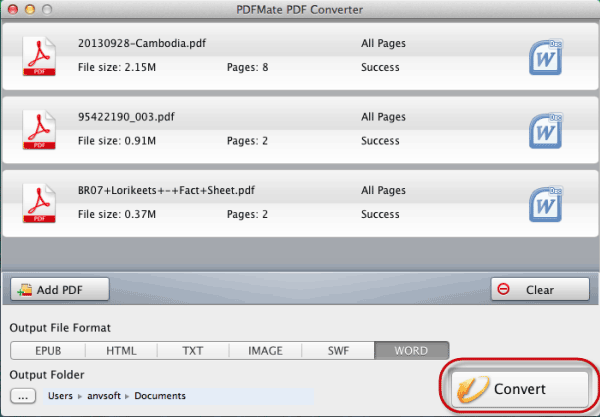Viewport: 600px width, 417px height.
Task: Click anvsoft in the output path
Action: (x=104, y=396)
